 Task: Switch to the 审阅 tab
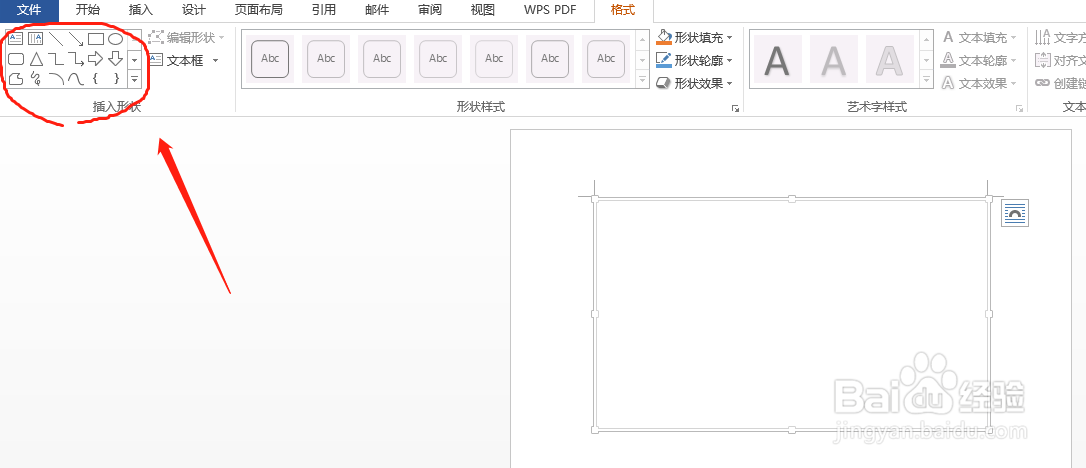pyautogui.click(x=430, y=10)
